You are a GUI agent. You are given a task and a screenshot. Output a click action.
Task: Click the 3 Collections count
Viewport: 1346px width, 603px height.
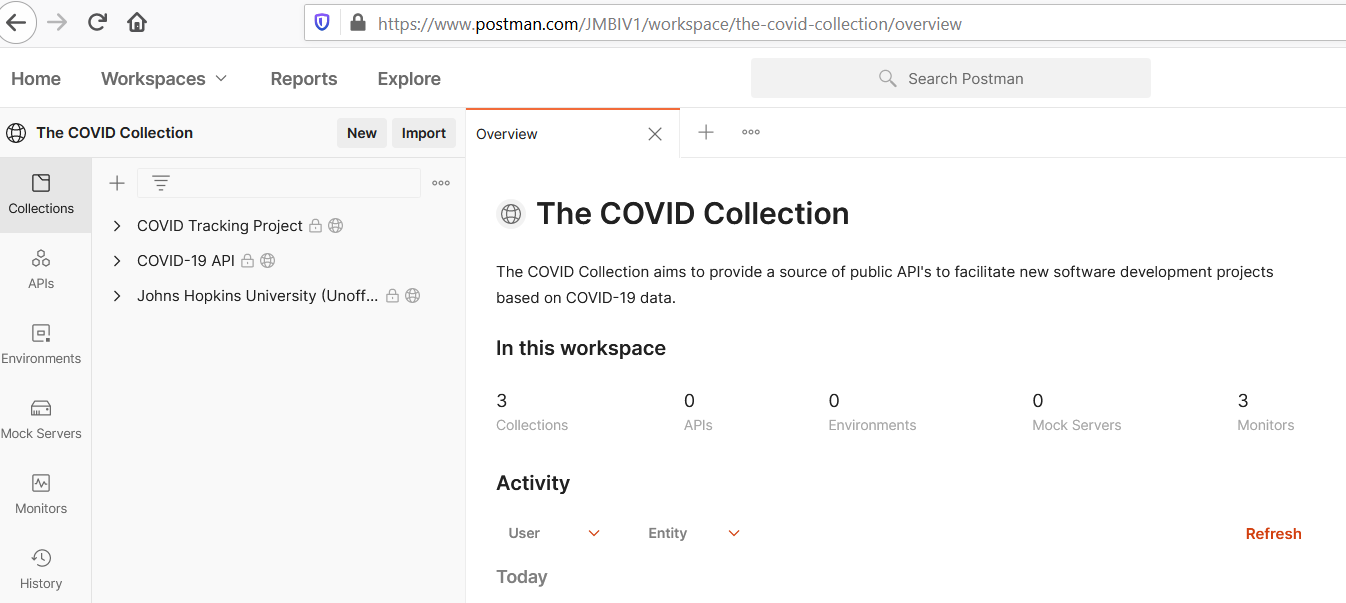tap(532, 412)
